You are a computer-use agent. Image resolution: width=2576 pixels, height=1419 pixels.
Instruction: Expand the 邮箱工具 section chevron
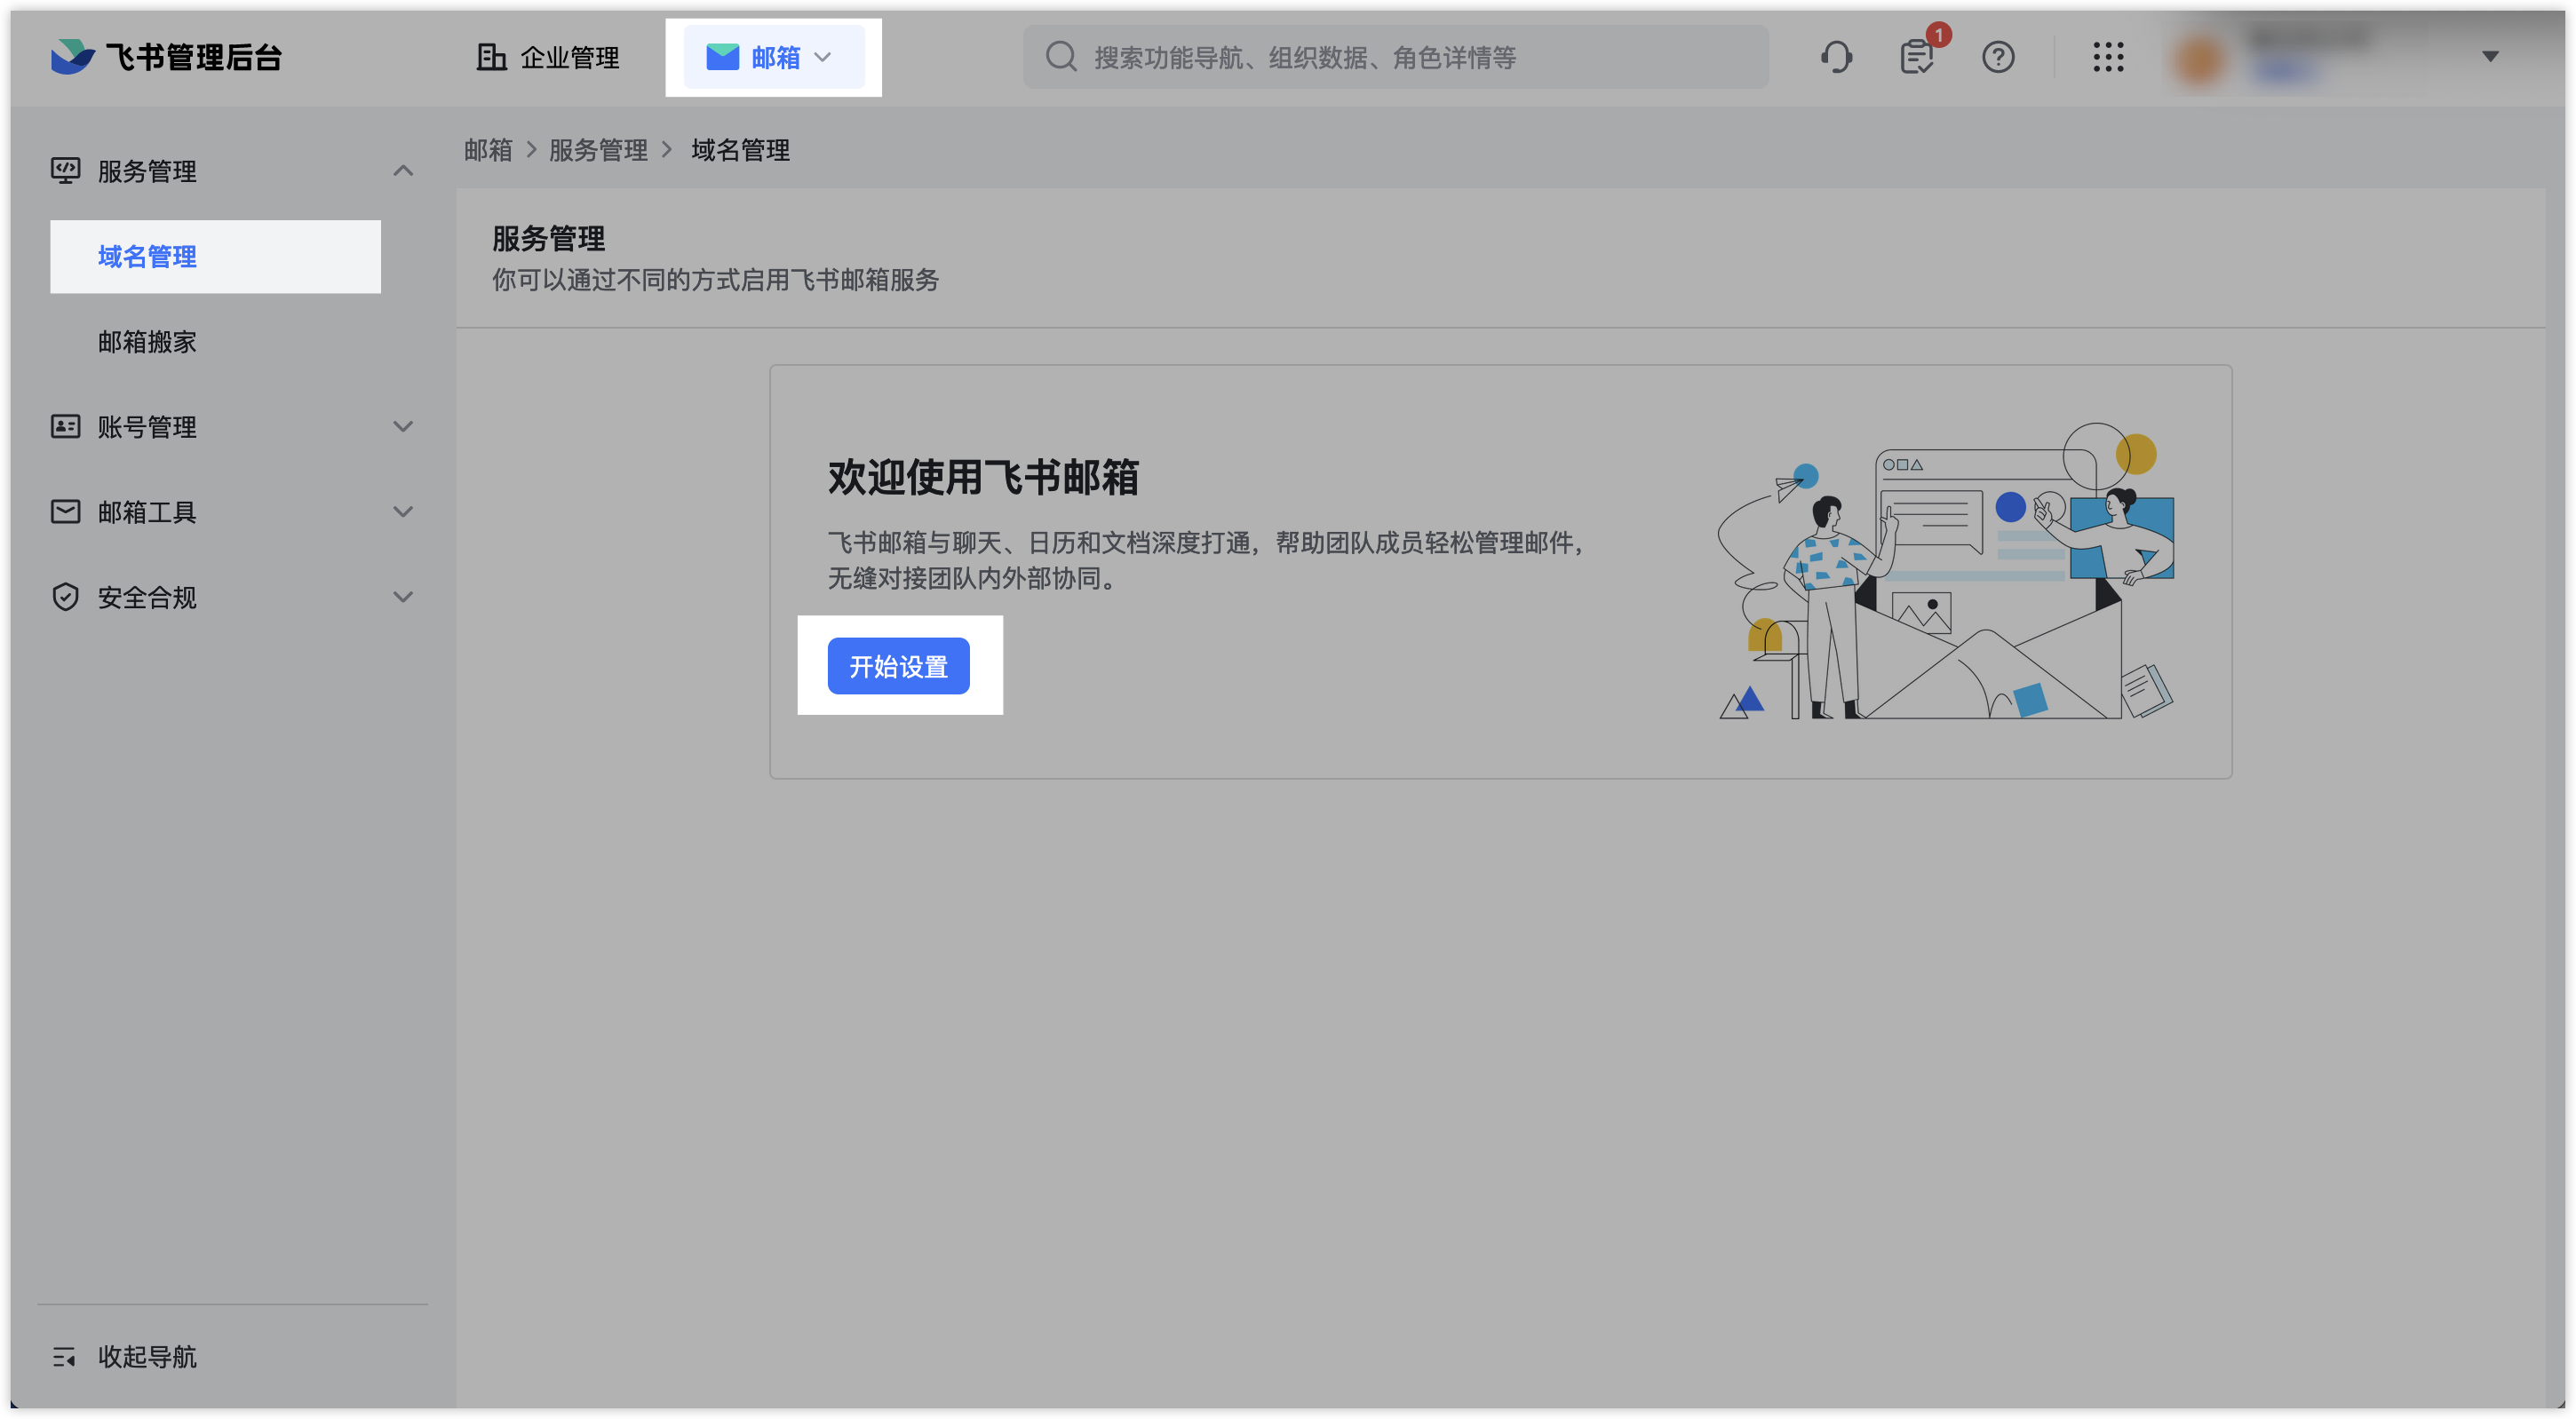[x=403, y=512]
